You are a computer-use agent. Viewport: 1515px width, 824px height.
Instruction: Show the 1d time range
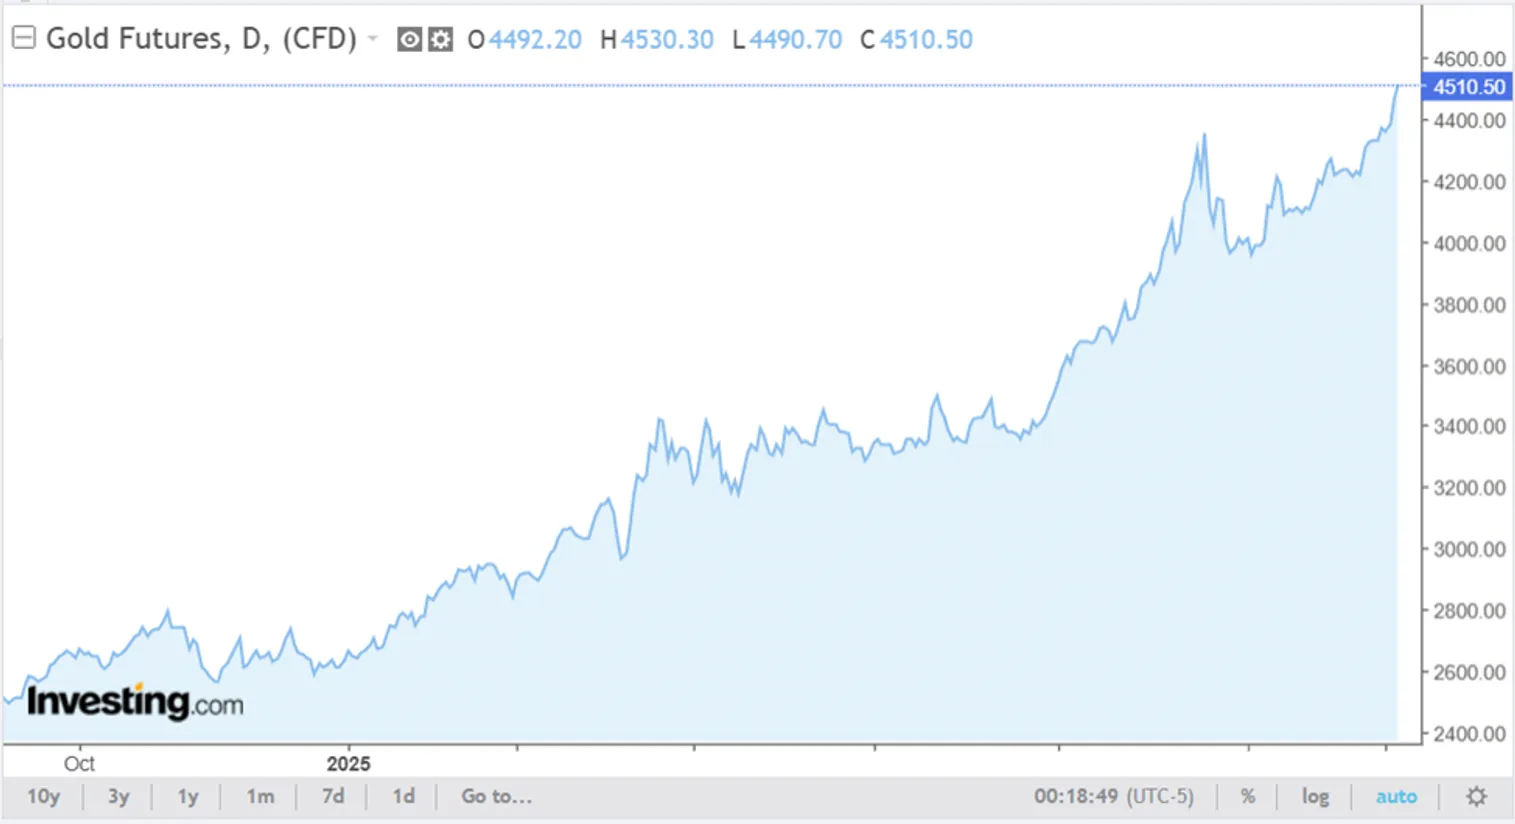pyautogui.click(x=403, y=796)
